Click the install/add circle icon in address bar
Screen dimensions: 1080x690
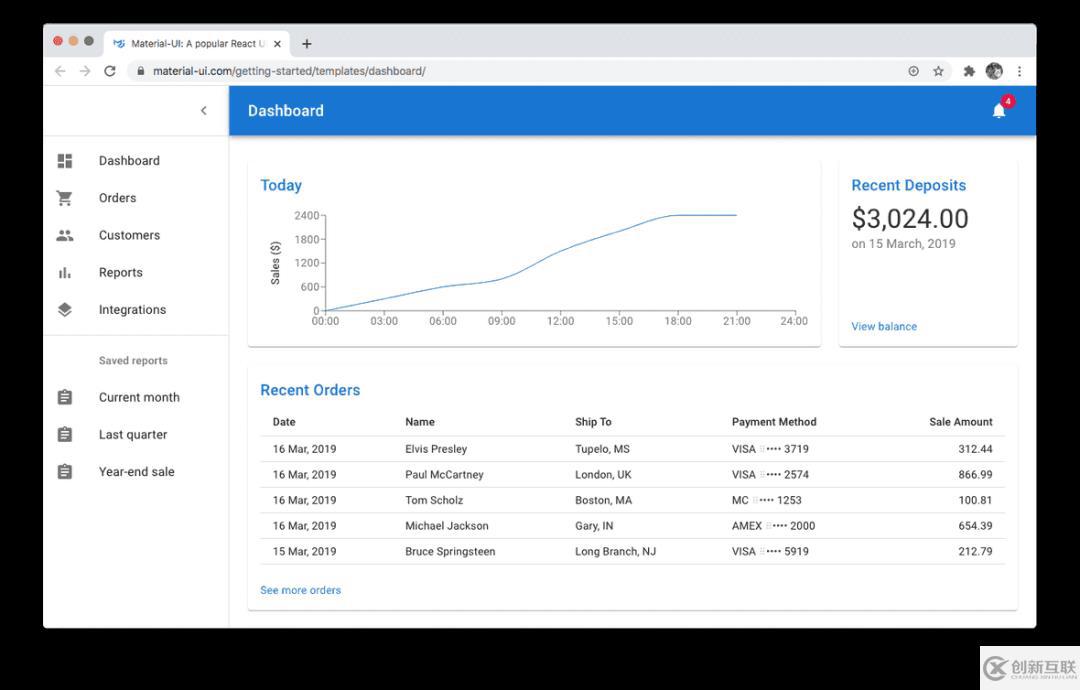(913, 71)
